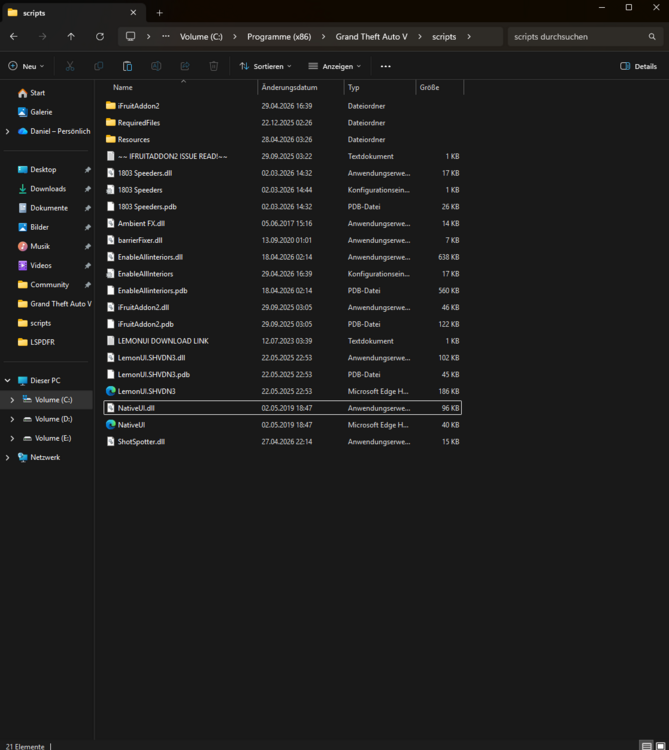Open the three-dot more options menu
The image size is (669, 750).
click(x=385, y=66)
